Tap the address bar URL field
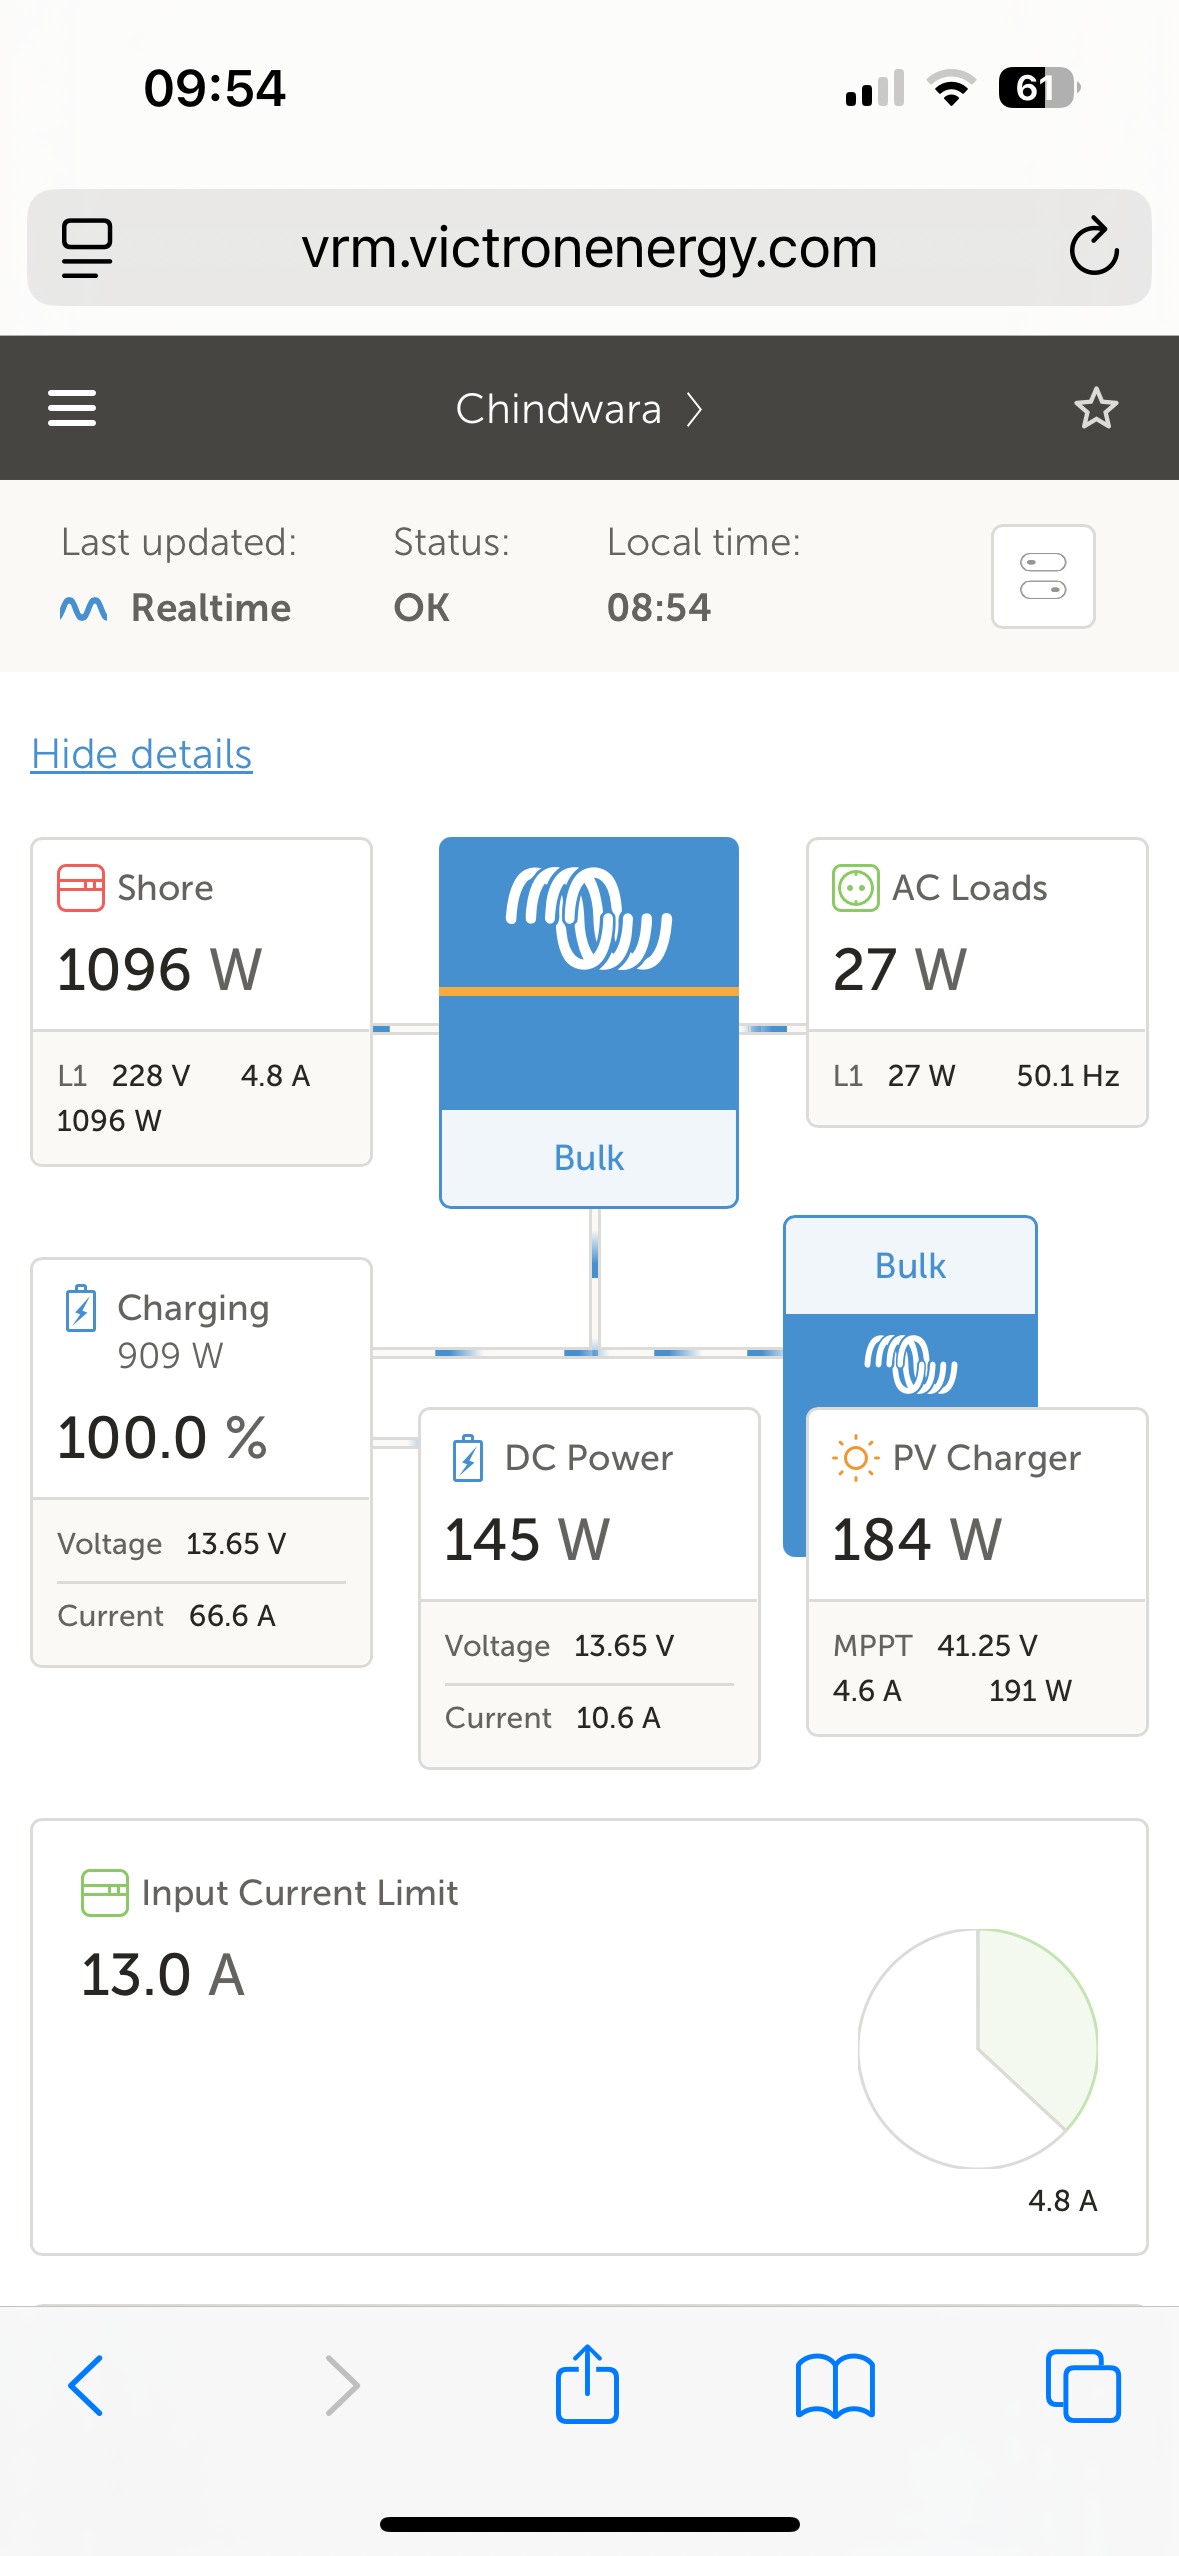Image resolution: width=1179 pixels, height=2556 pixels. [x=589, y=247]
